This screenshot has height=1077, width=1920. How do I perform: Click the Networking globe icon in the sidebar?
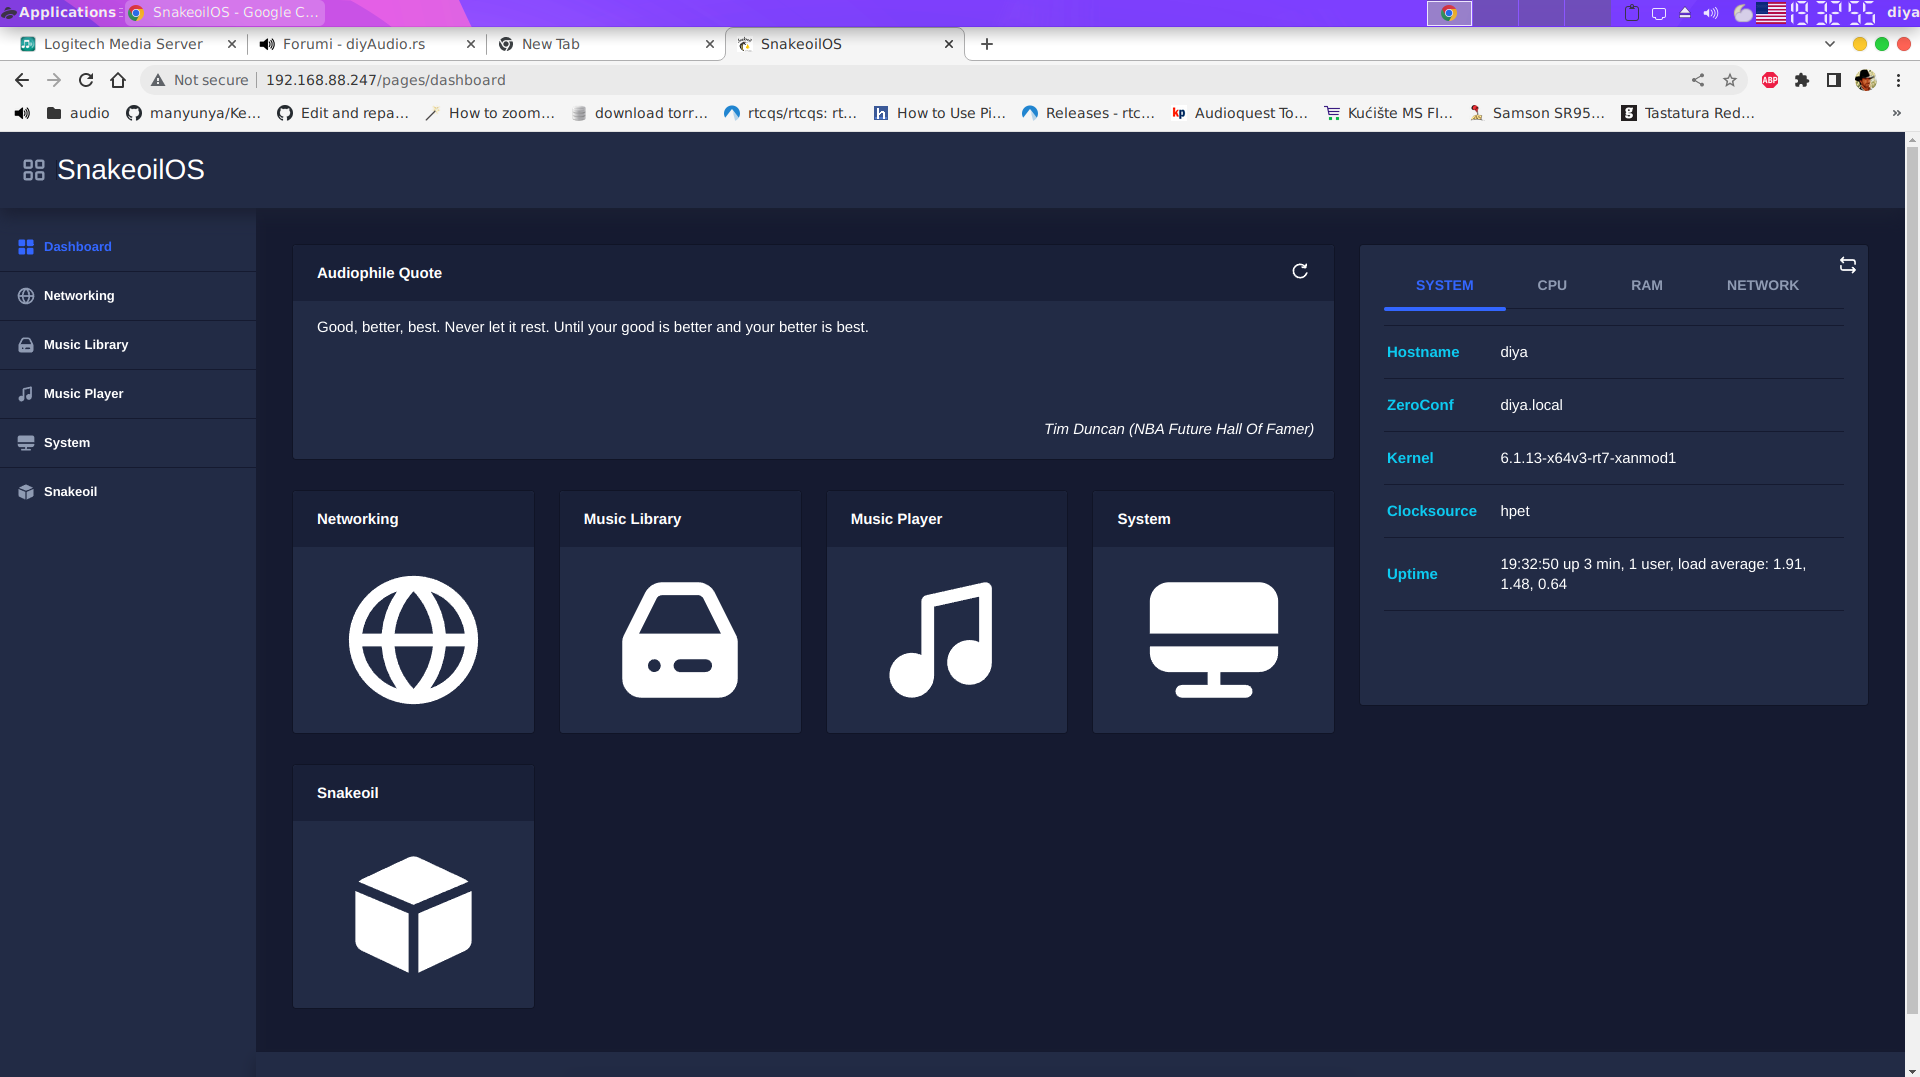[26, 296]
